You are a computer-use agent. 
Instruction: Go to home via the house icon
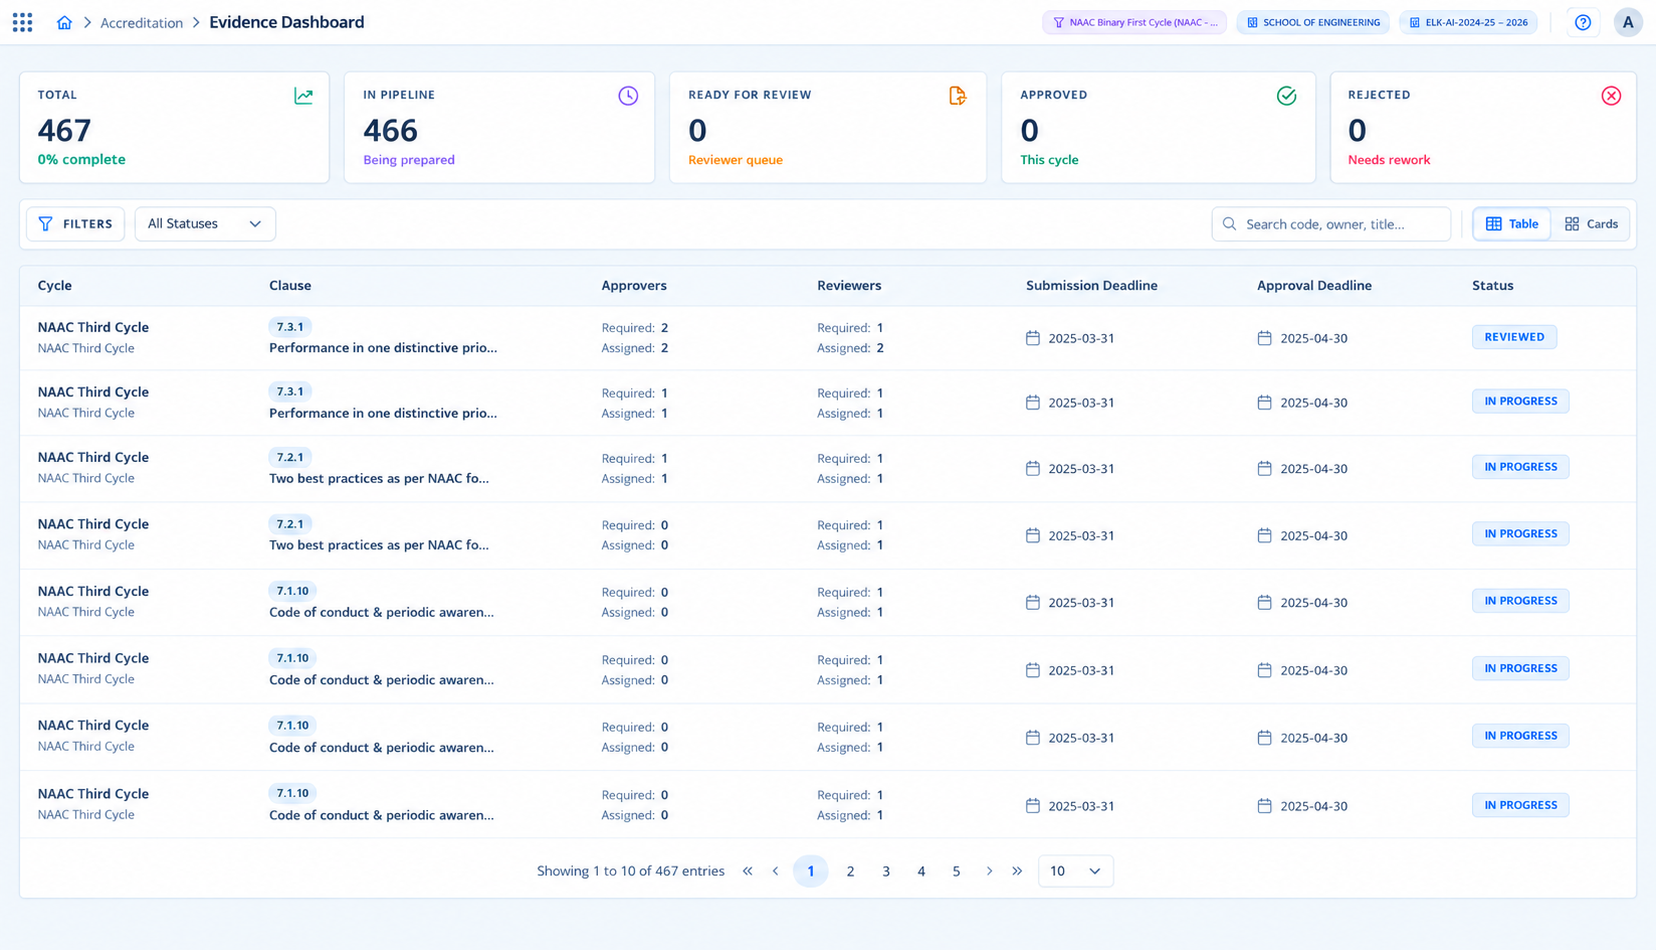(x=64, y=22)
